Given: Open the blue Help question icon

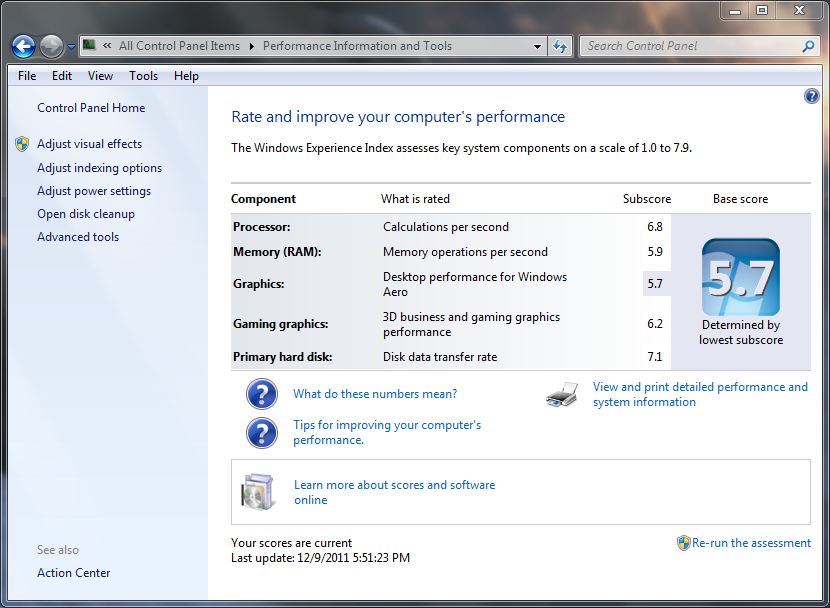Looking at the screenshot, I should coord(811,96).
